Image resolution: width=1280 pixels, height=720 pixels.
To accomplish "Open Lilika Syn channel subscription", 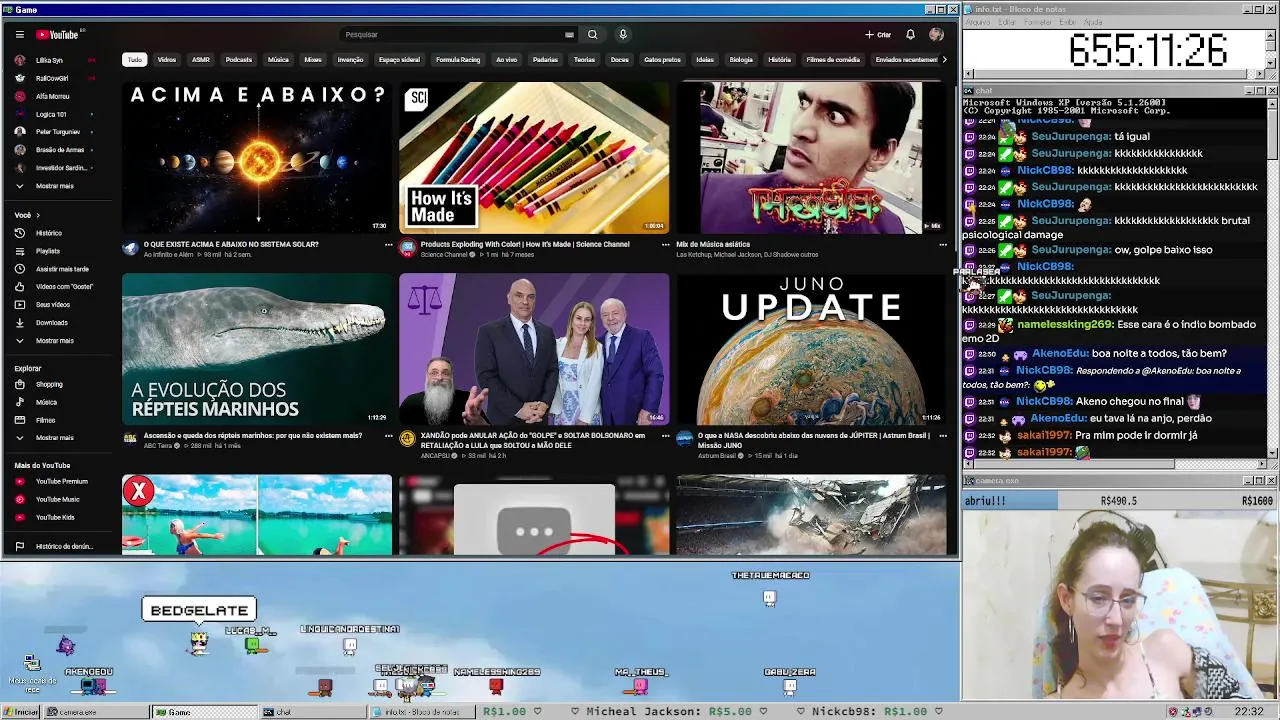I will 49,60.
